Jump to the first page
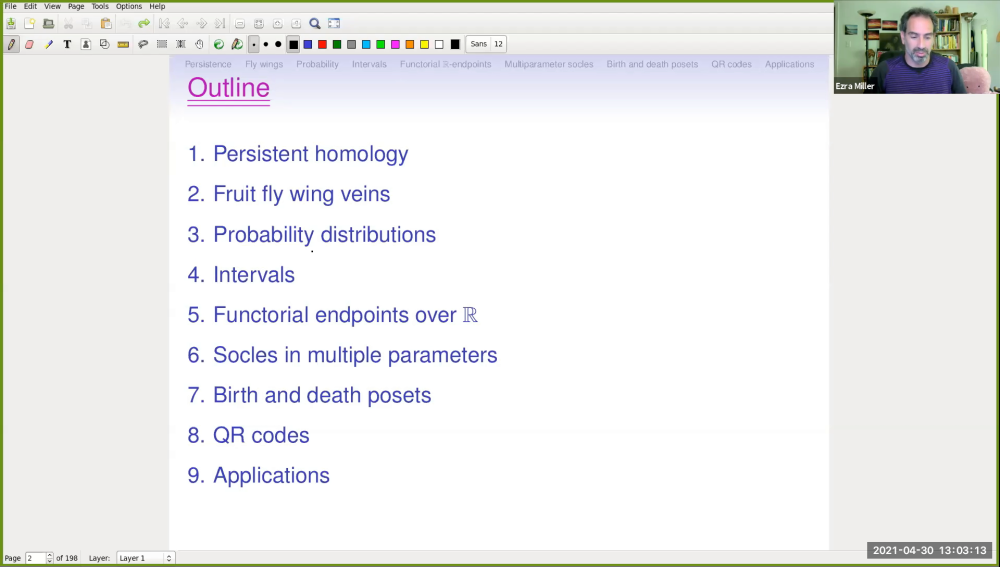The height and width of the screenshot is (567, 1000). pos(164,24)
